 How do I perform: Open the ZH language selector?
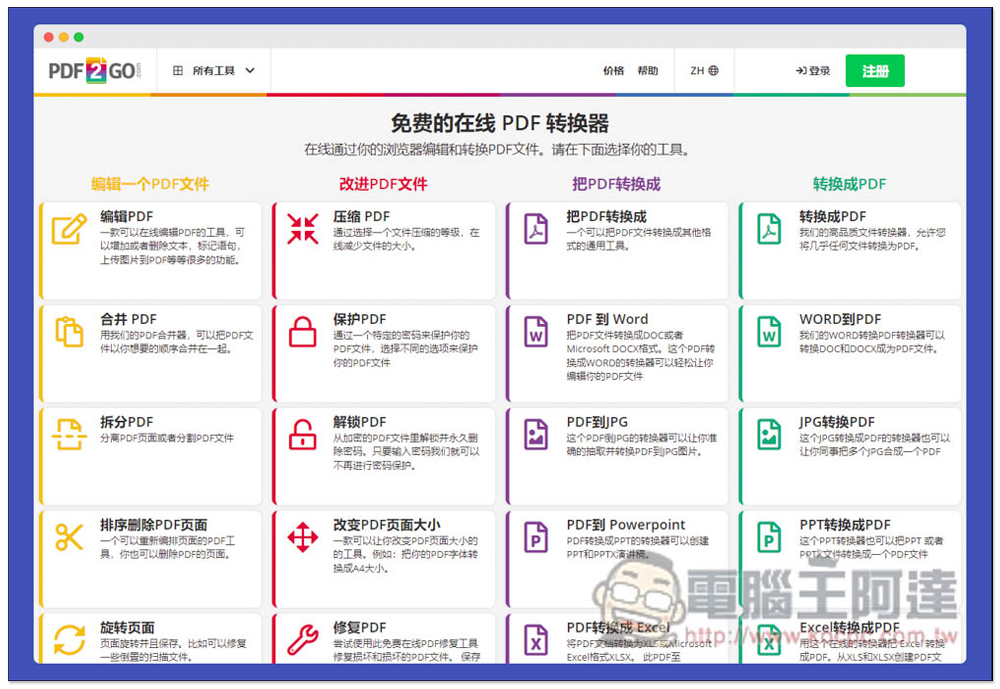pos(704,71)
